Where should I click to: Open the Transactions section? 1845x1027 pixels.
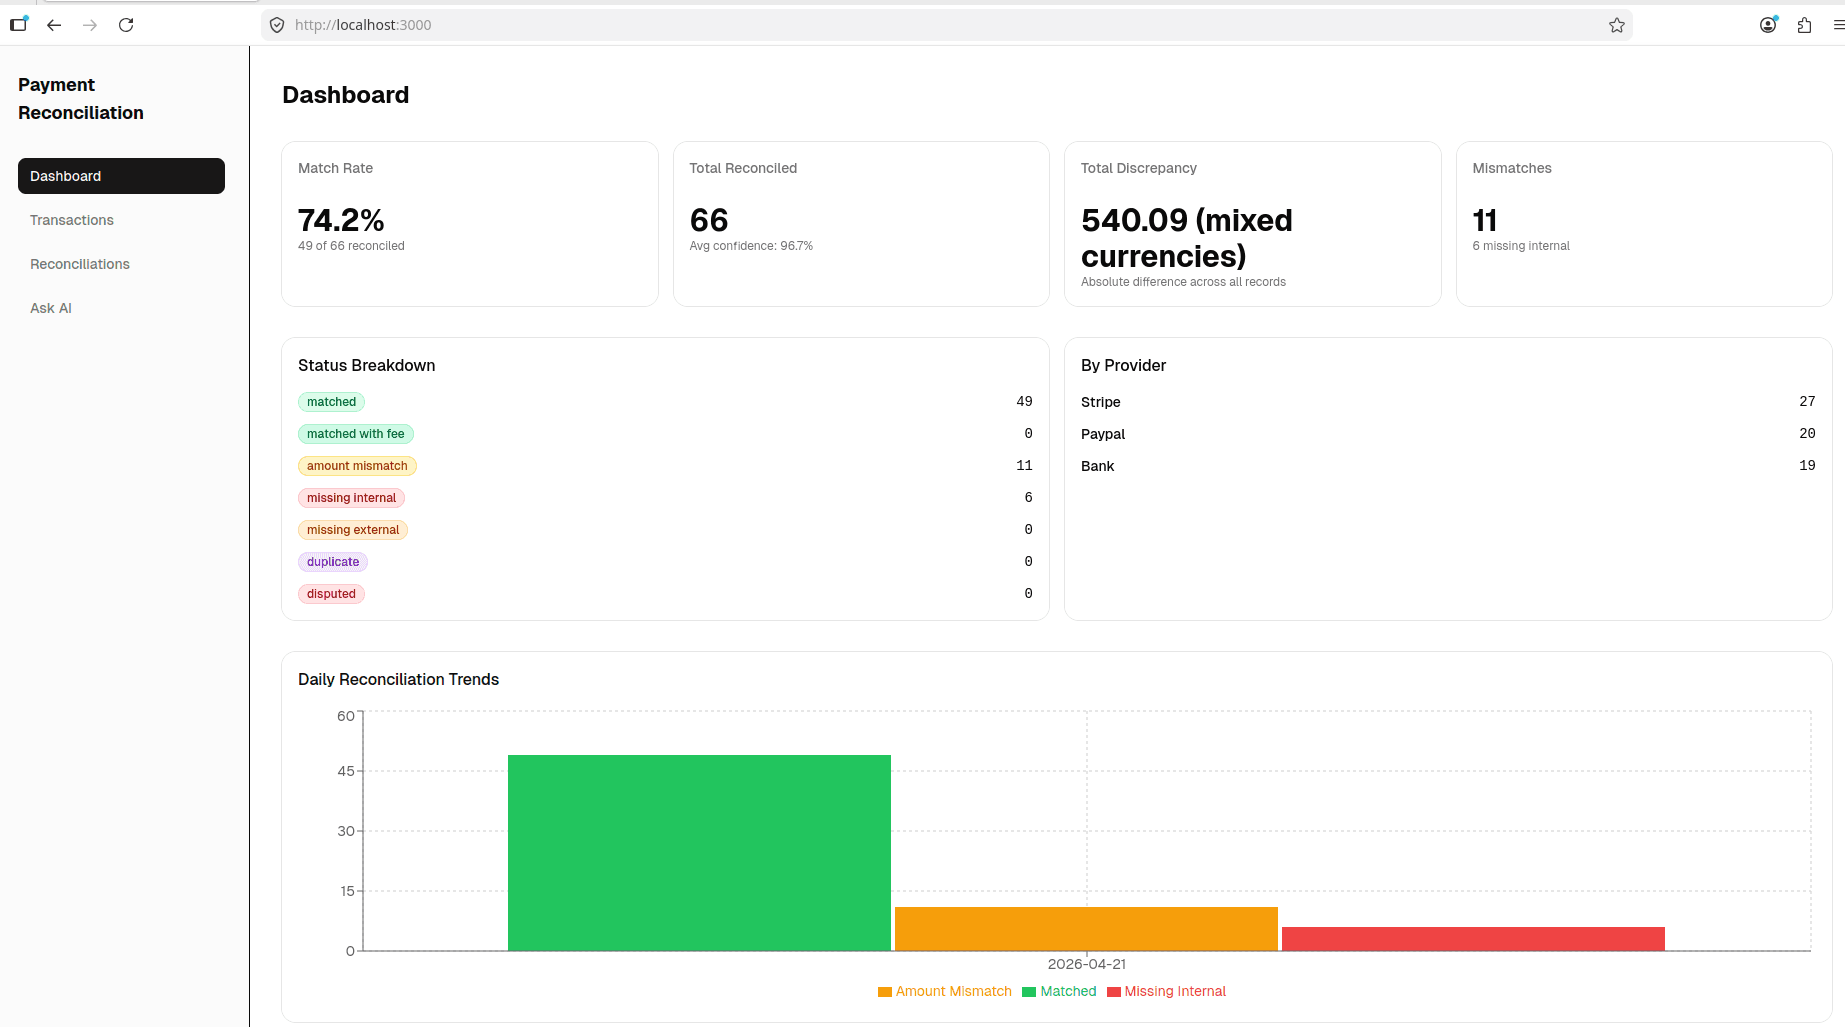pyautogui.click(x=71, y=220)
